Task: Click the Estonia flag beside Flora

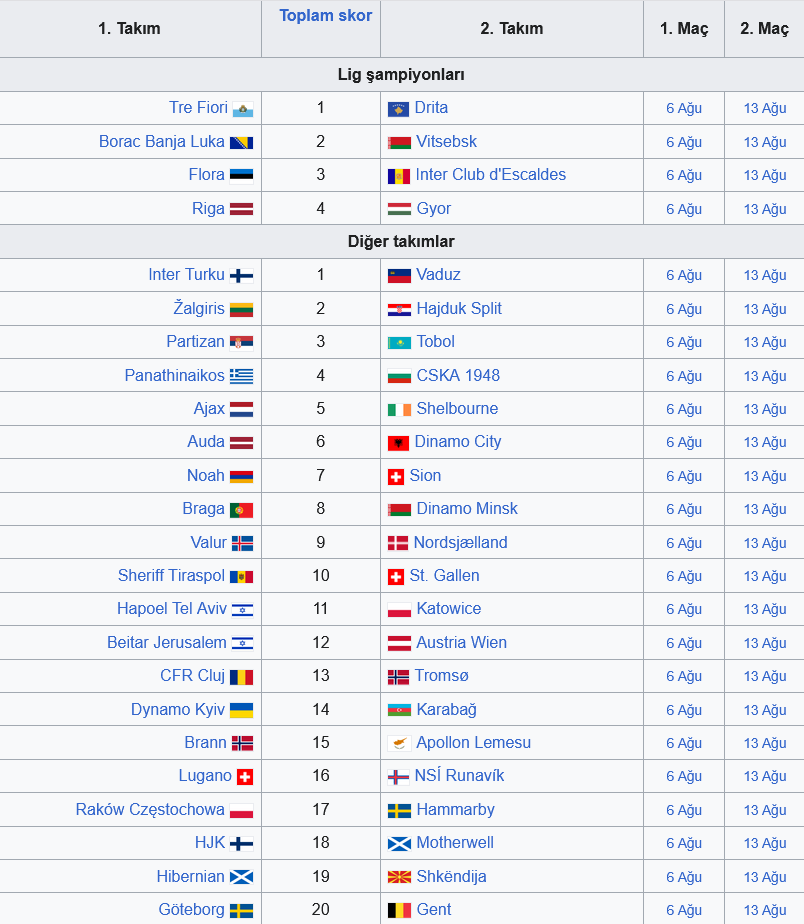Action: click(x=242, y=175)
